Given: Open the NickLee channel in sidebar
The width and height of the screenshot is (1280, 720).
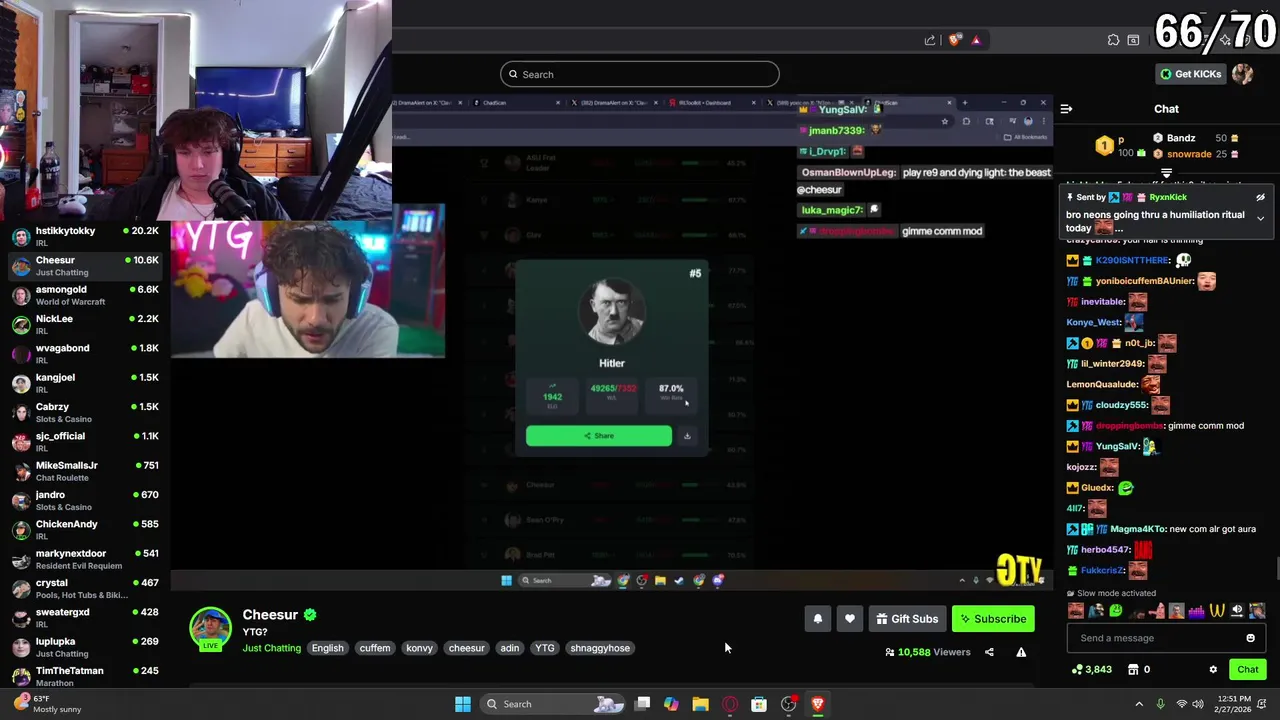Looking at the screenshot, I should pyautogui.click(x=87, y=324).
